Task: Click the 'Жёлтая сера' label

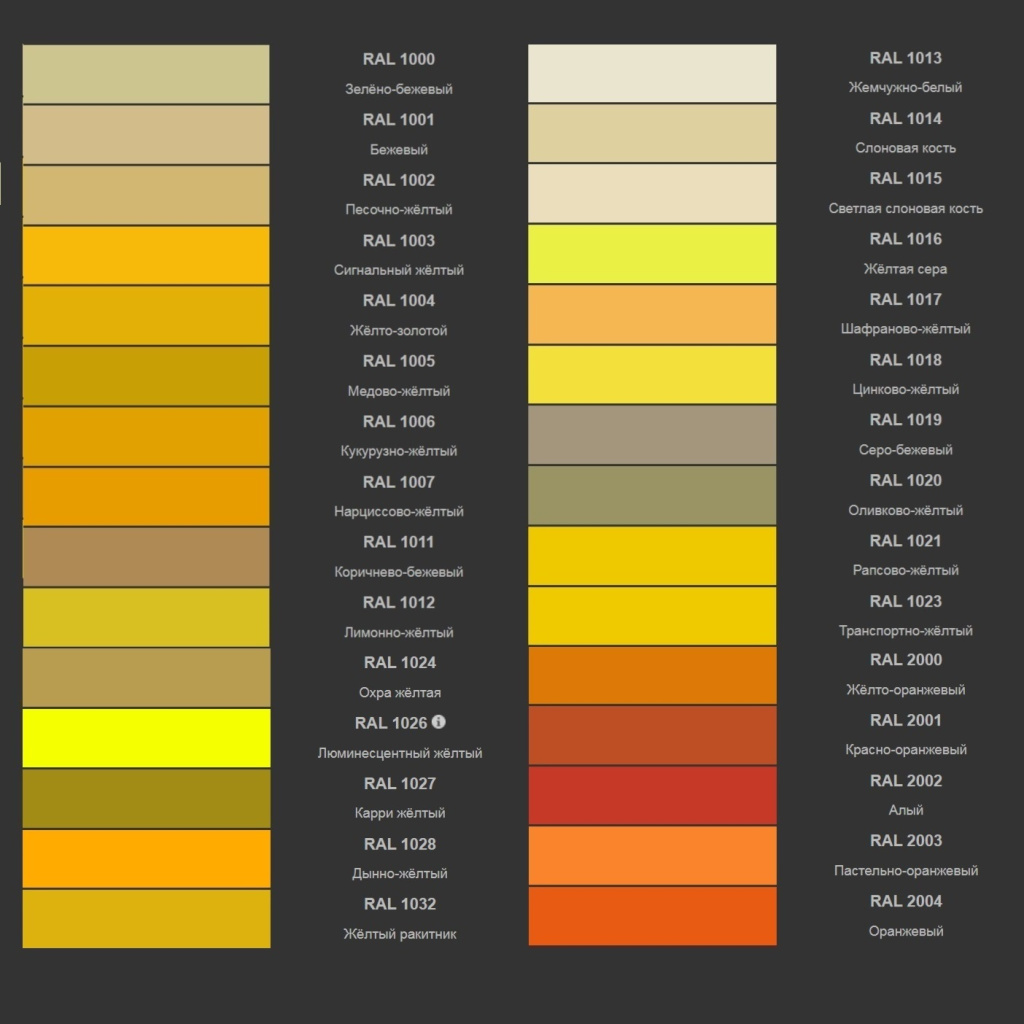Action: coord(905,268)
